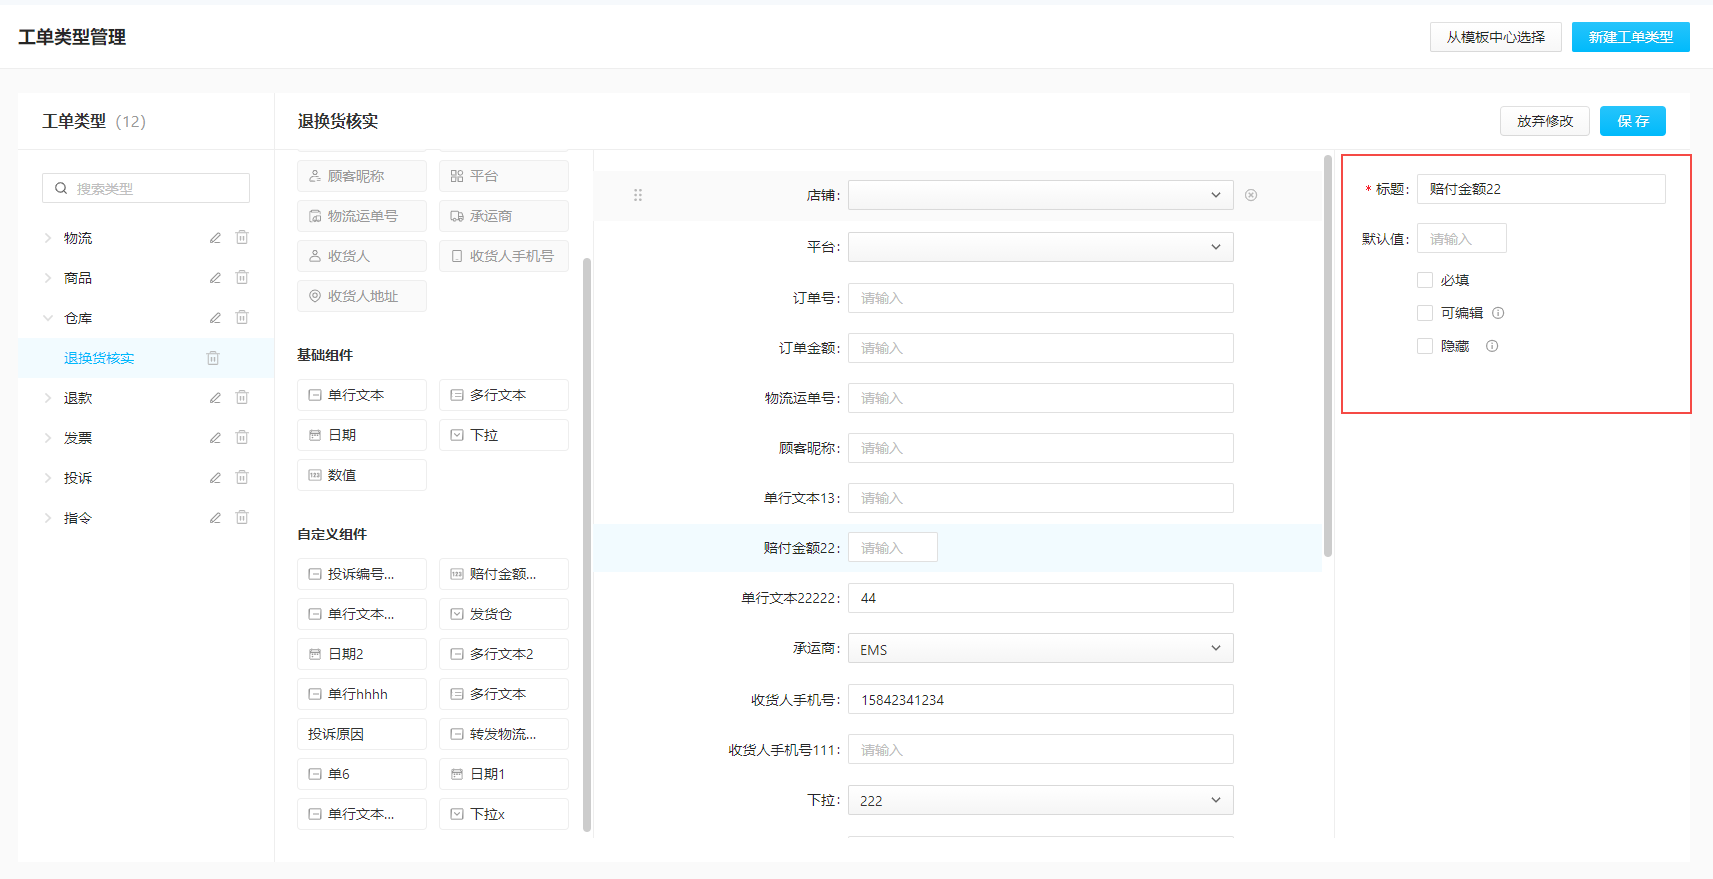This screenshot has width=1713, height=879.
Task: Expand the 发票 category
Action: (x=47, y=438)
